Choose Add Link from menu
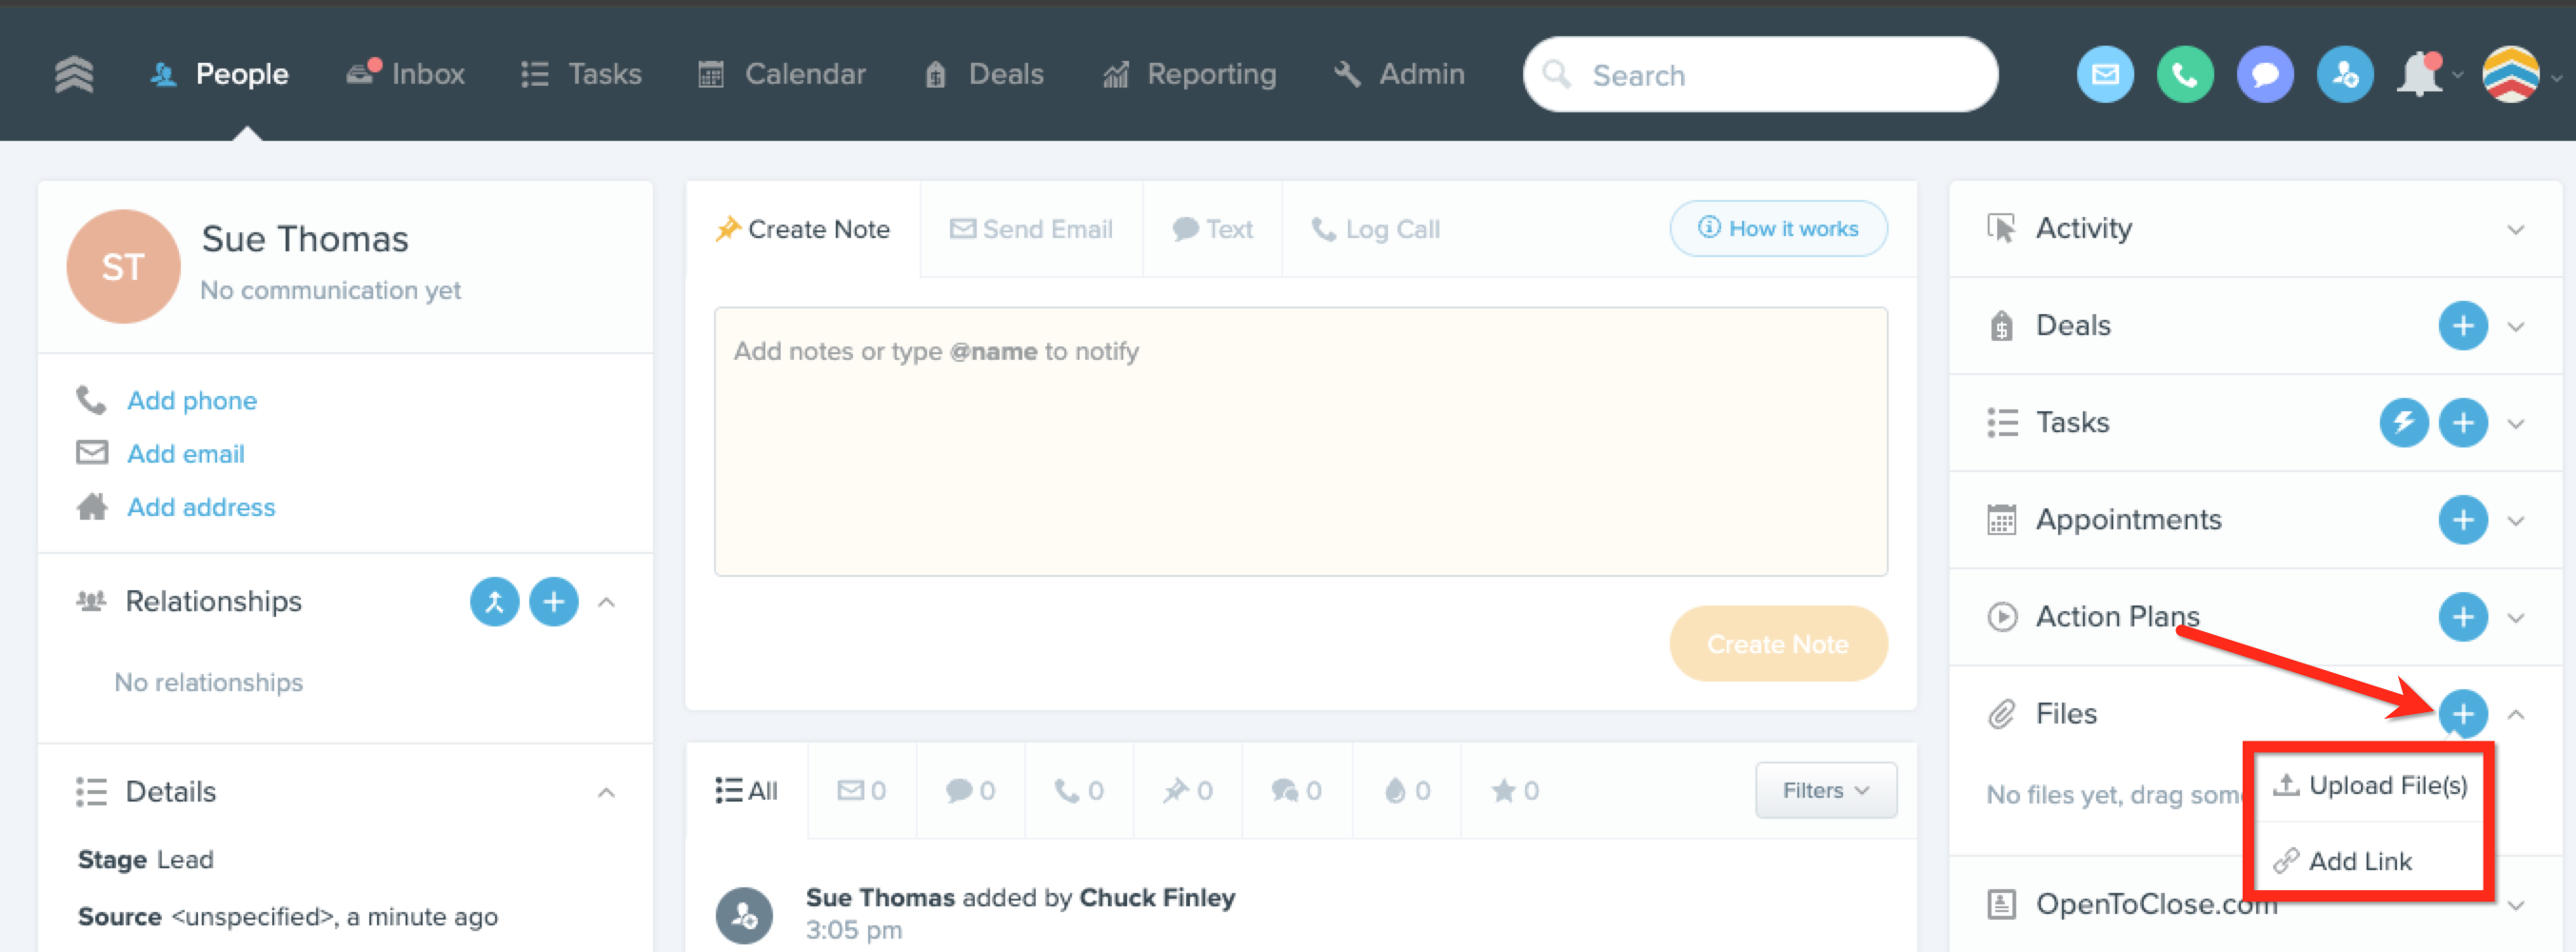Viewport: 2576px width, 952px height. (x=2342, y=861)
